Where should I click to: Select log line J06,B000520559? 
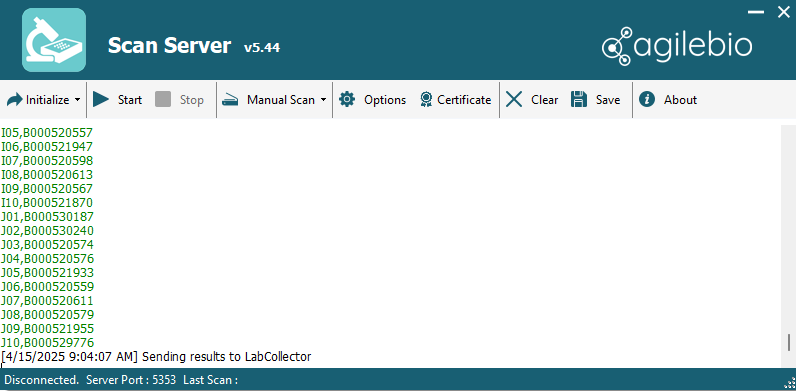point(47,286)
